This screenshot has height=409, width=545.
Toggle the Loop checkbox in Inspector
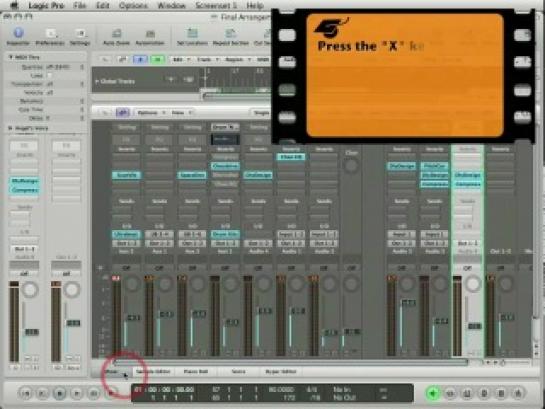point(49,75)
